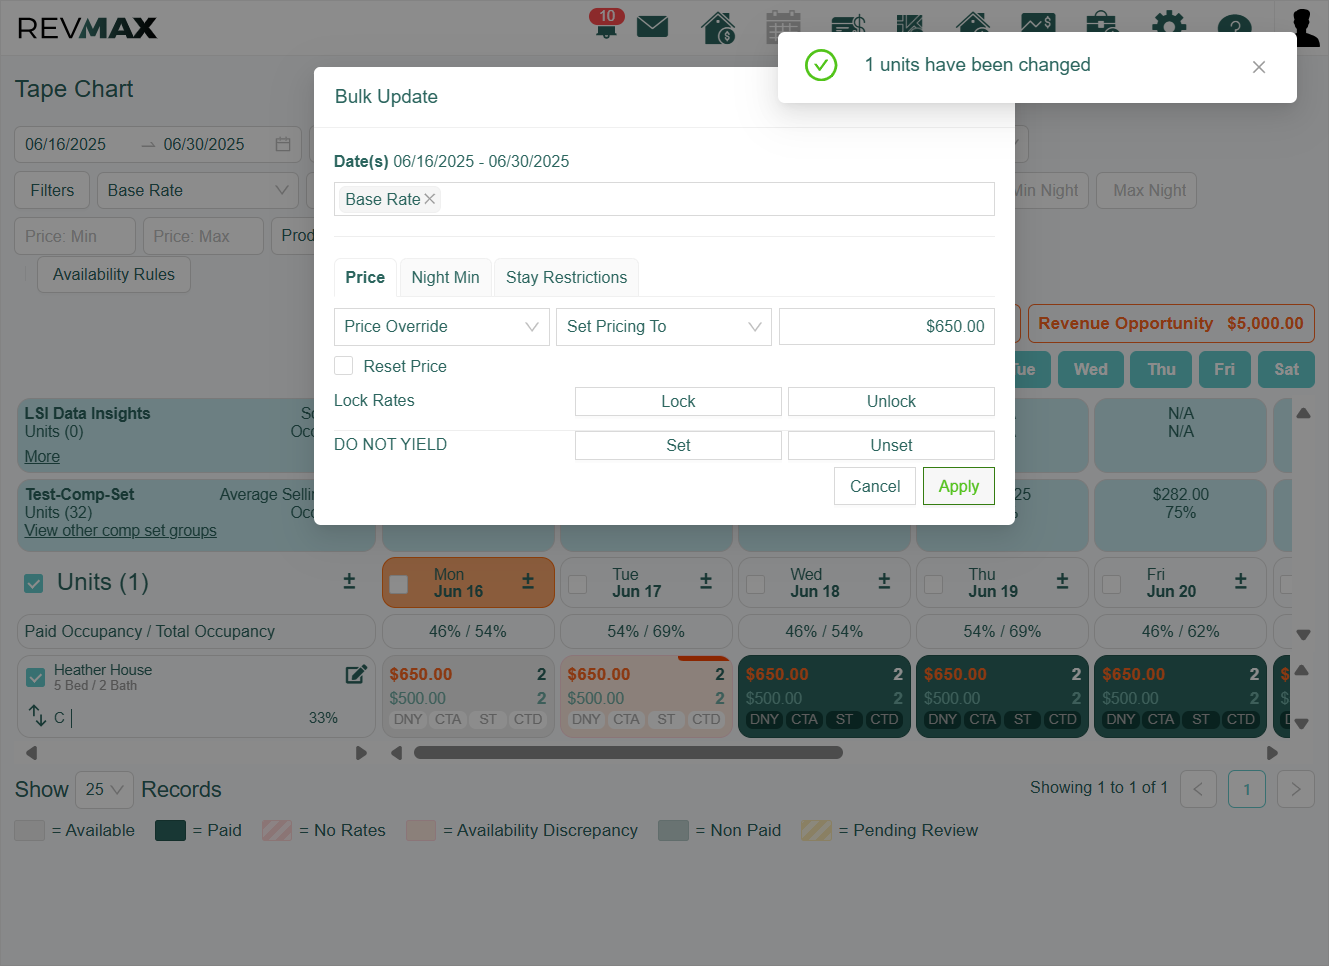Open the Set Pricing To dropdown
Screen dimensions: 1329x966
(x=663, y=327)
